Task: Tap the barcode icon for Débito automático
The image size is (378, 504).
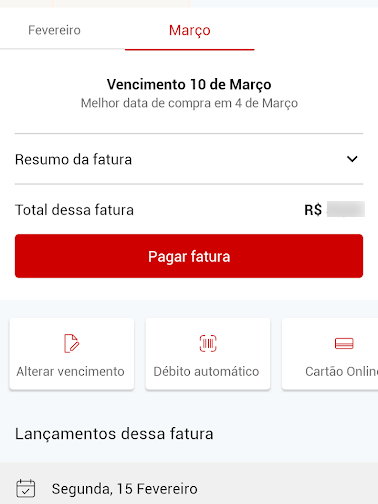Action: click(208, 343)
